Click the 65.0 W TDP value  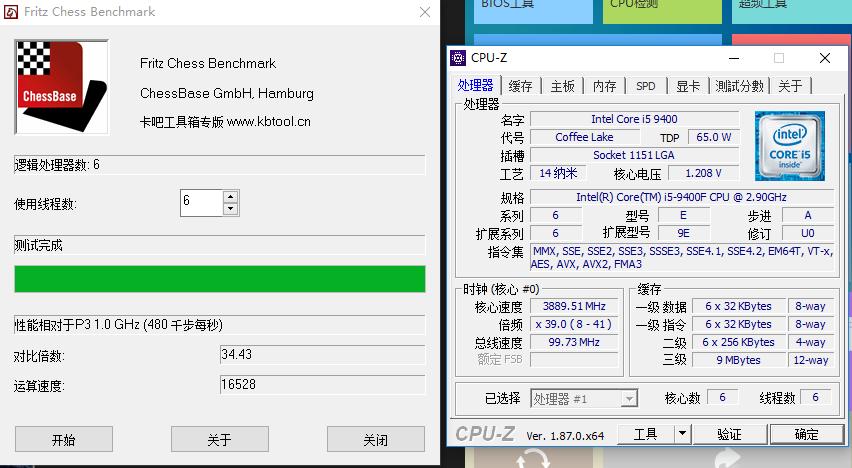(x=713, y=137)
